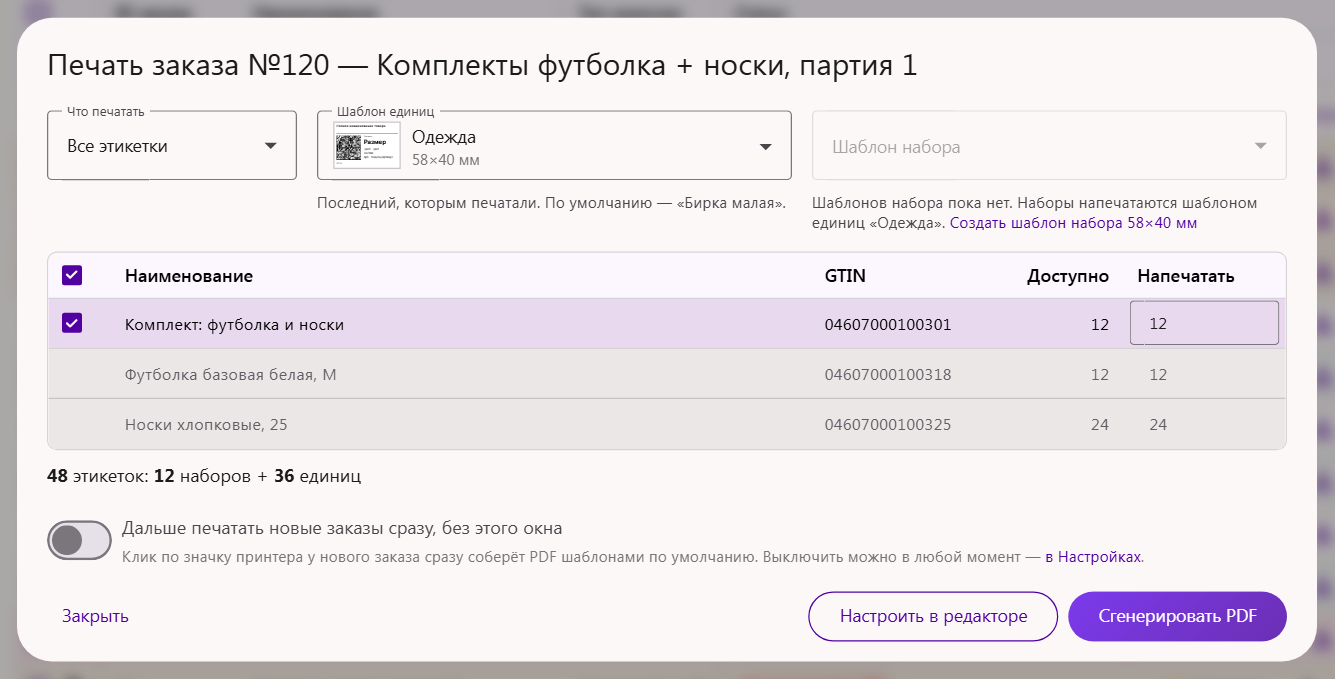Select the 'Футболка базовая белая, M' row

667,374
